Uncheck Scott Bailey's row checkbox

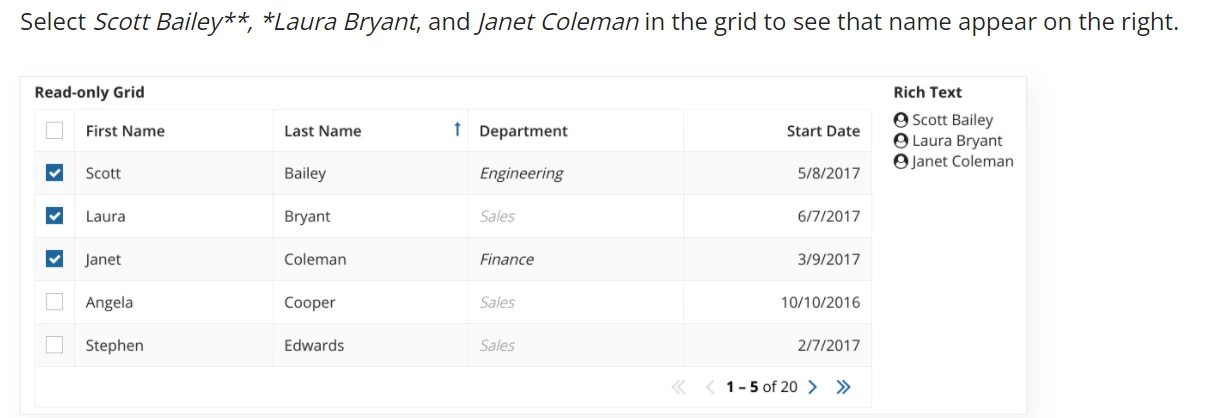click(x=55, y=173)
